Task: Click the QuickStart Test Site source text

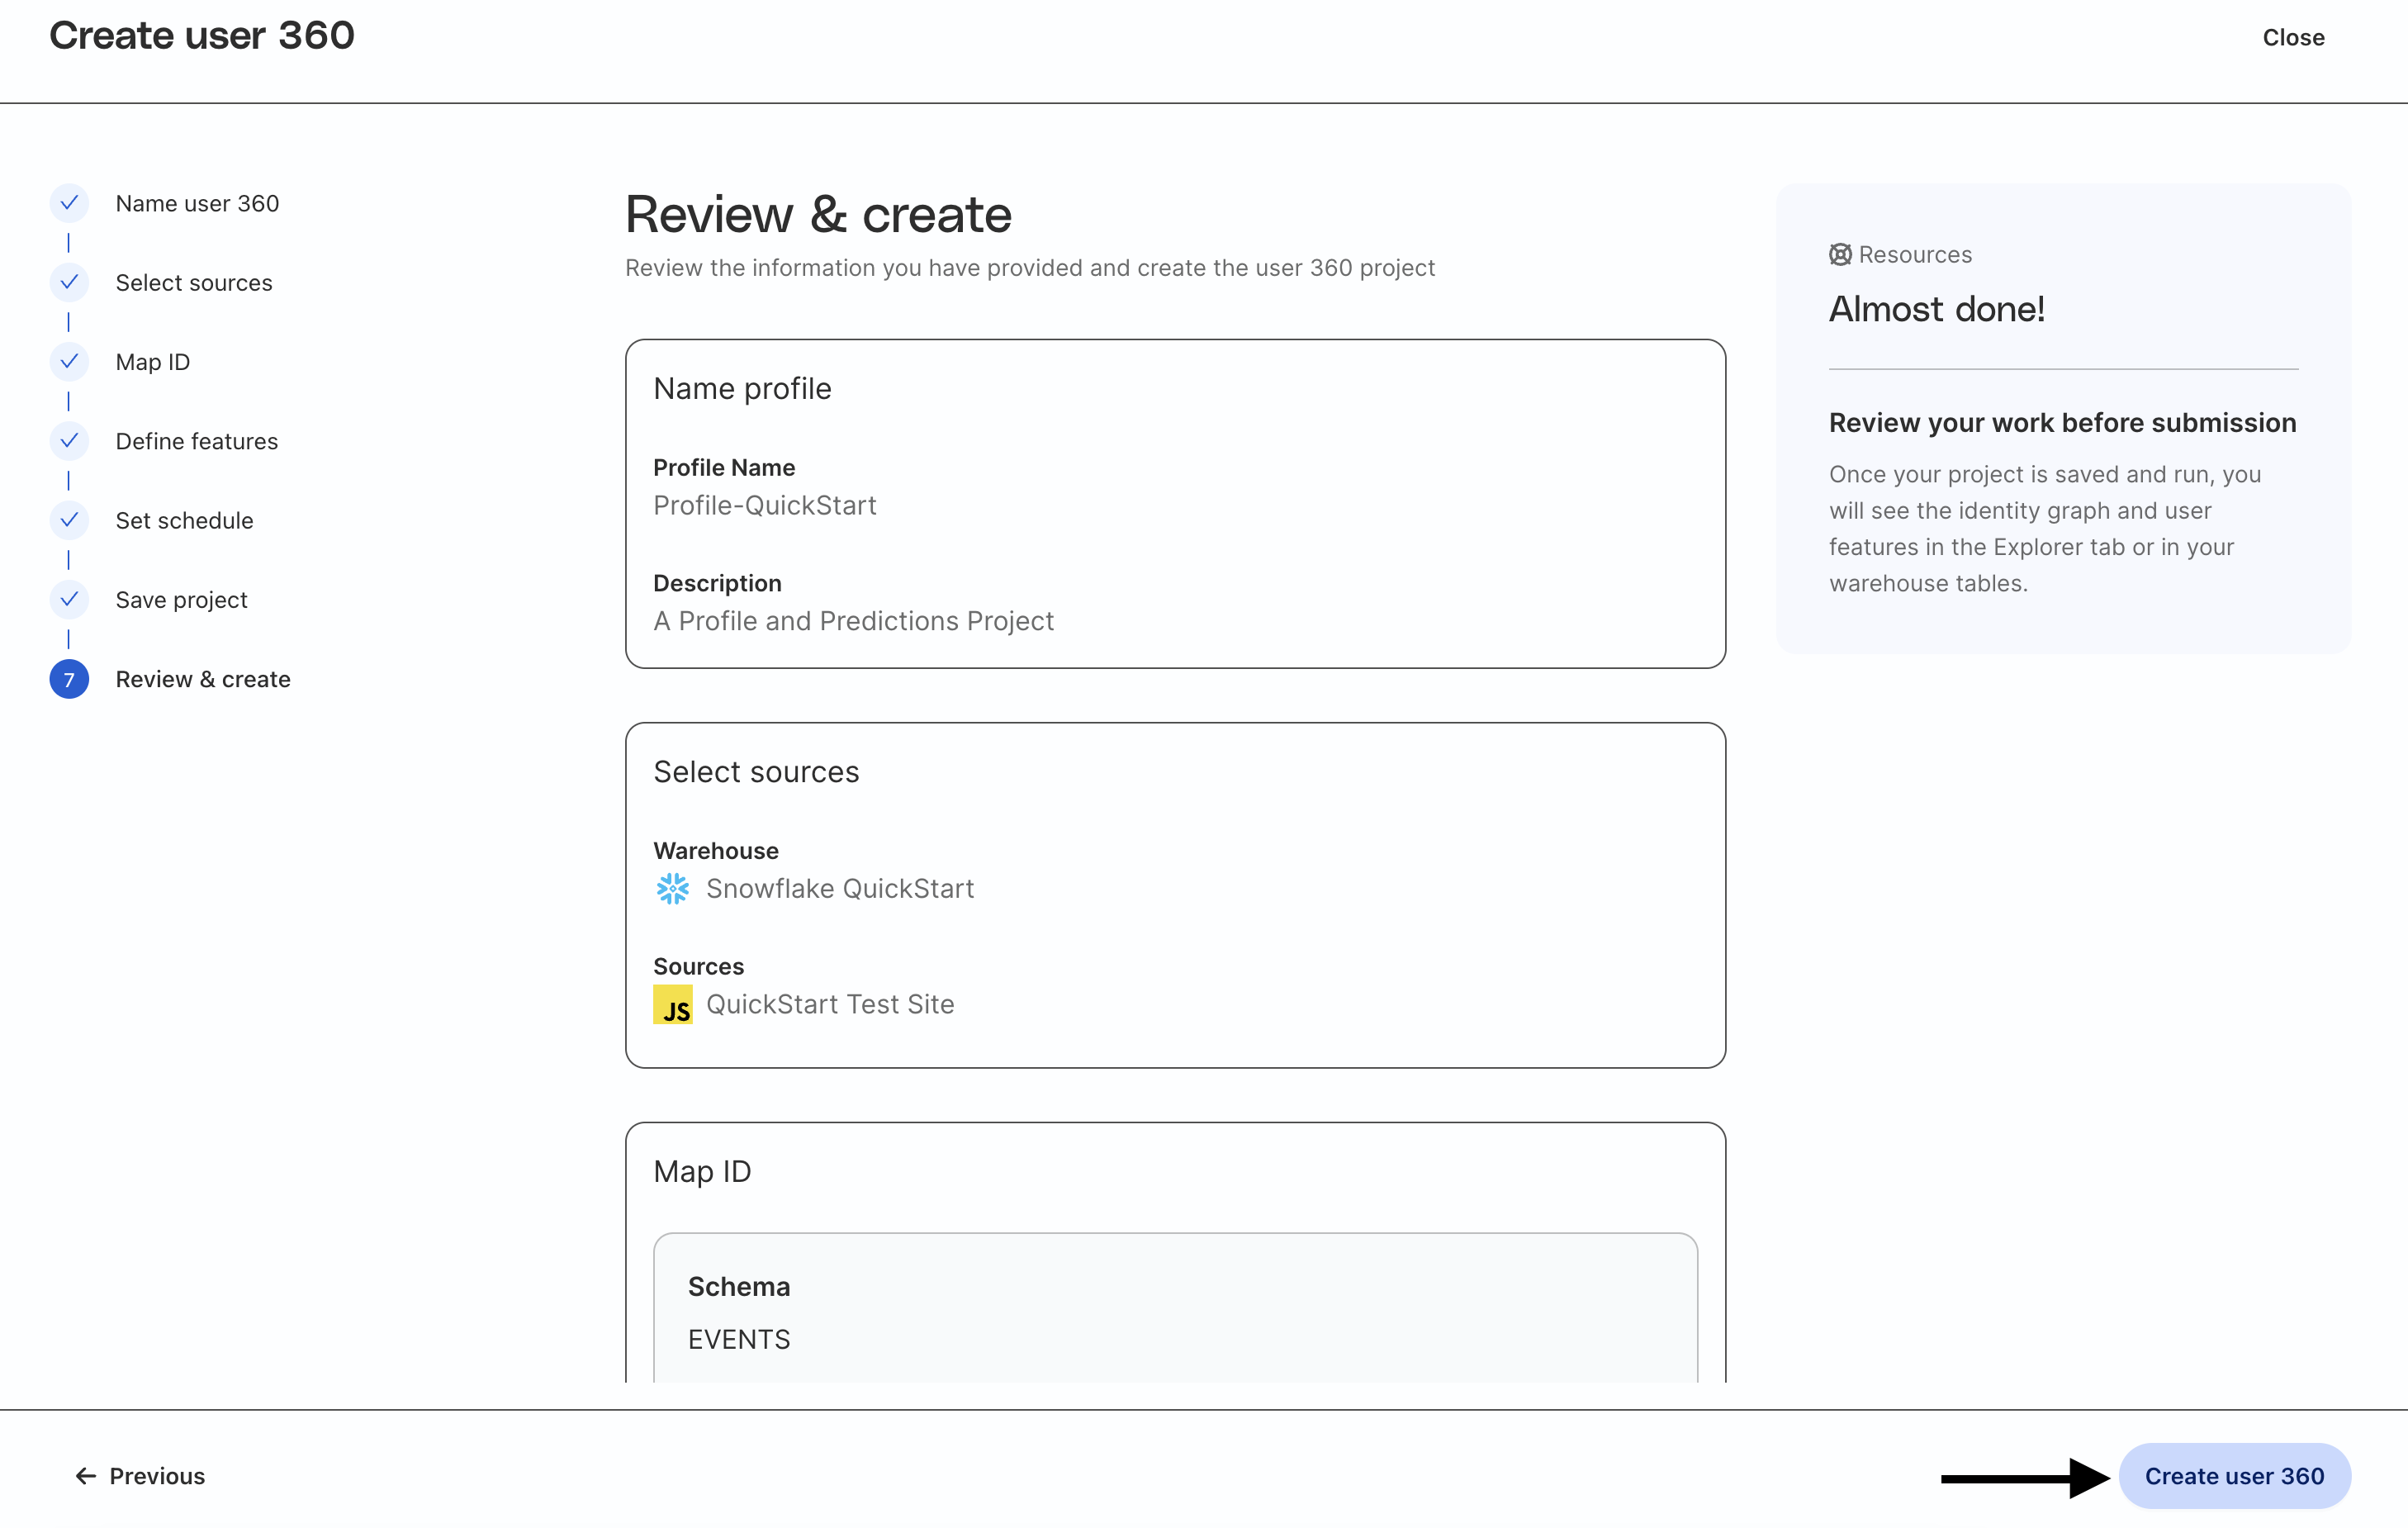Action: click(x=830, y=1004)
